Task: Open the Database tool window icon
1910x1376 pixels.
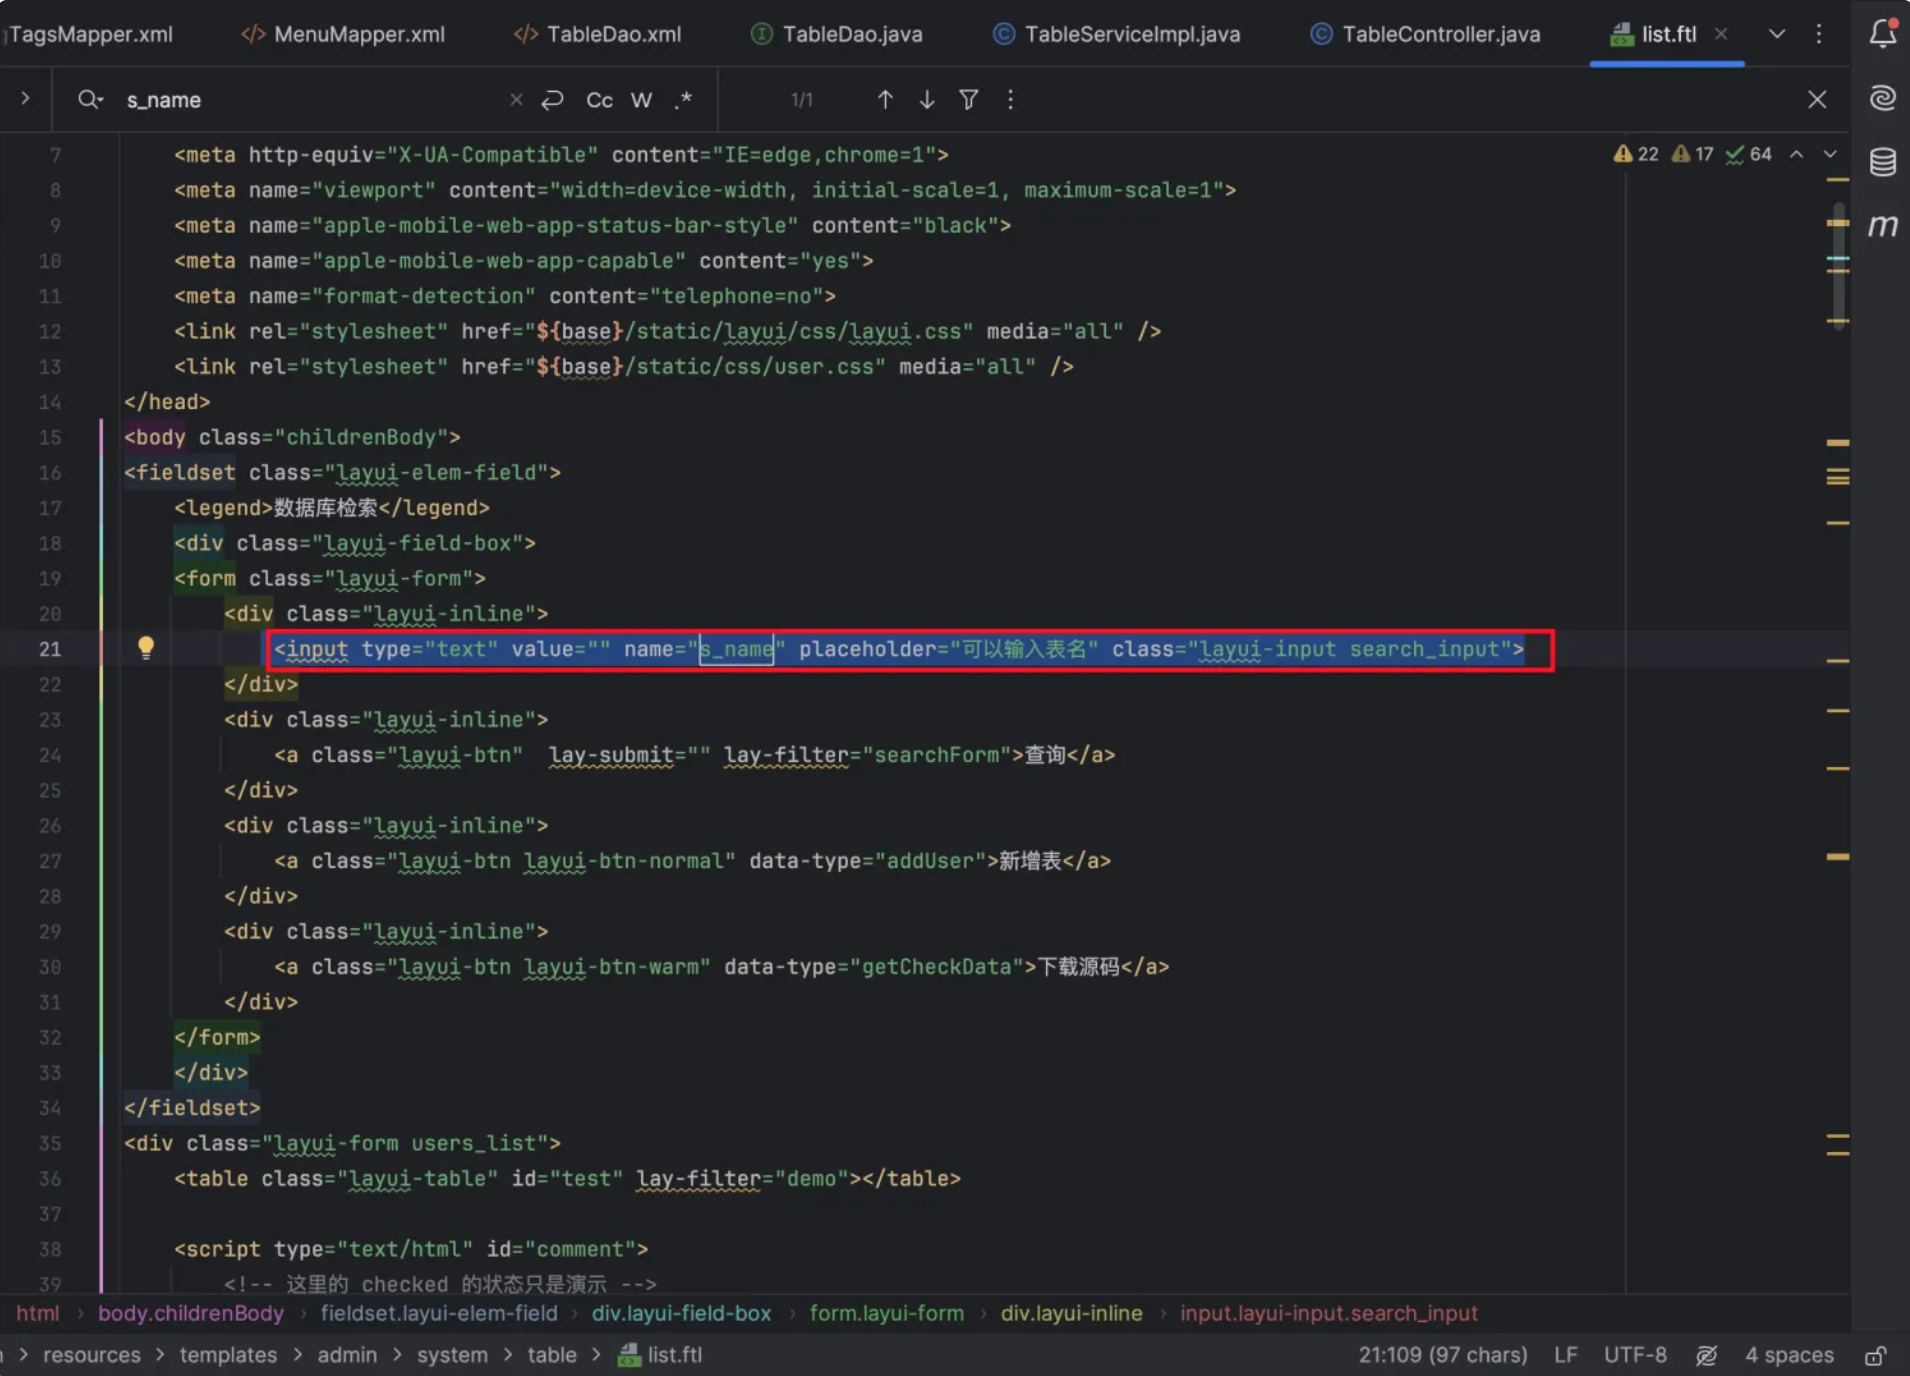Action: tap(1883, 161)
